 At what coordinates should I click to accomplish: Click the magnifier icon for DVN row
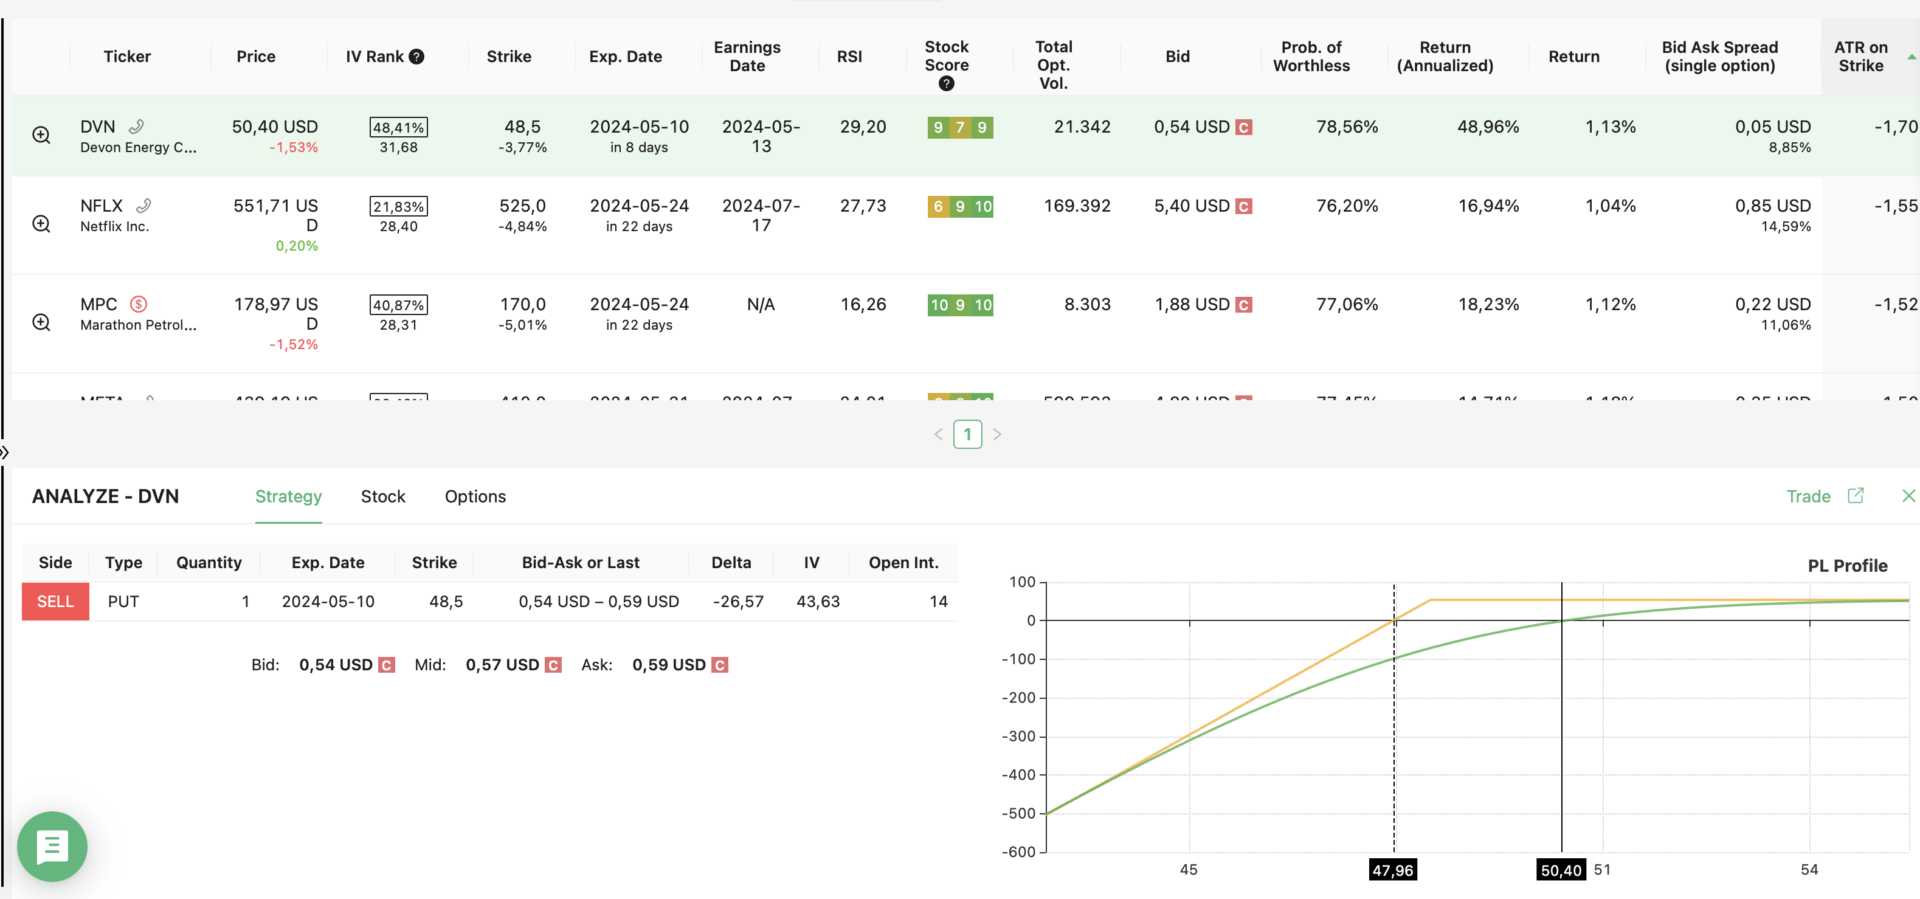[x=41, y=135]
